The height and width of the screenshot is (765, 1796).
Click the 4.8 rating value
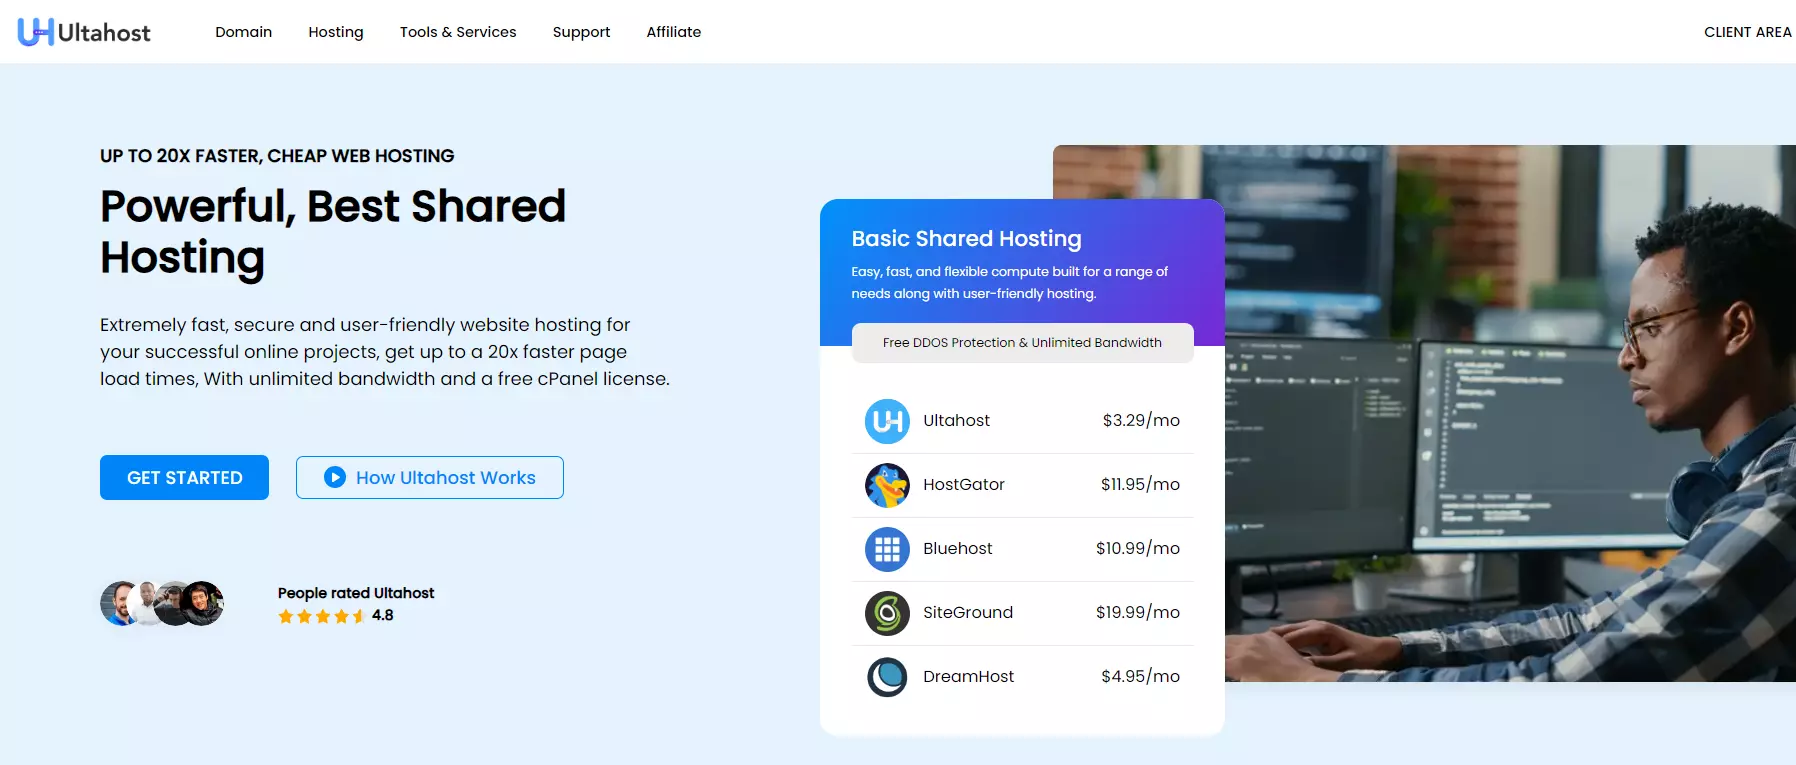pyautogui.click(x=383, y=616)
